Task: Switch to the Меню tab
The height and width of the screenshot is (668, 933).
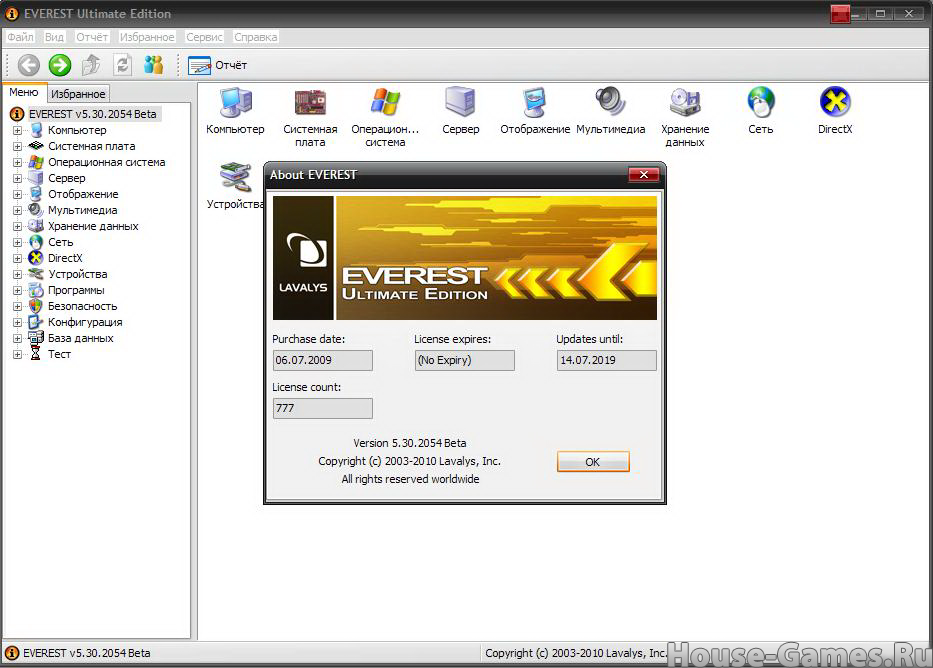Action: [x=24, y=93]
